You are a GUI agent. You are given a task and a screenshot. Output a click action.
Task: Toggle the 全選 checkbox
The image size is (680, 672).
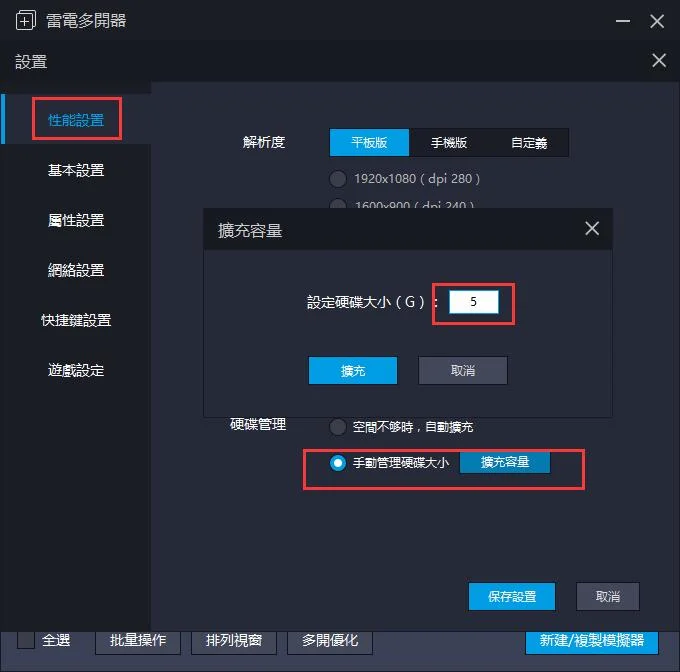(26, 640)
